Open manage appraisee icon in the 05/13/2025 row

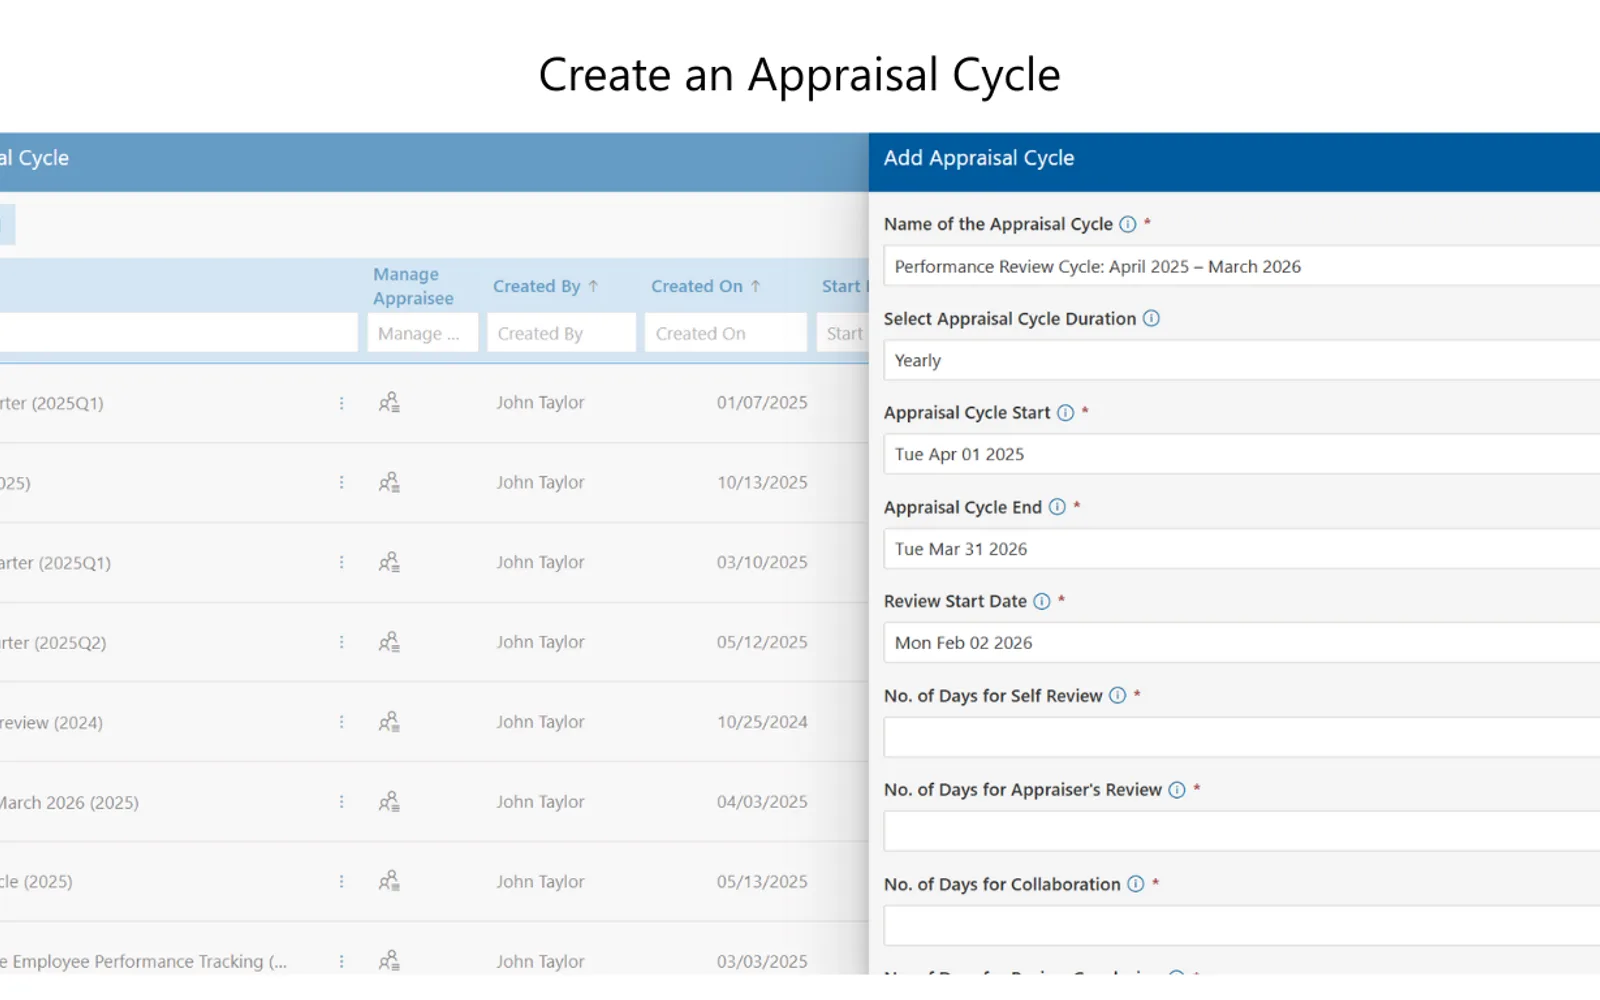click(389, 882)
